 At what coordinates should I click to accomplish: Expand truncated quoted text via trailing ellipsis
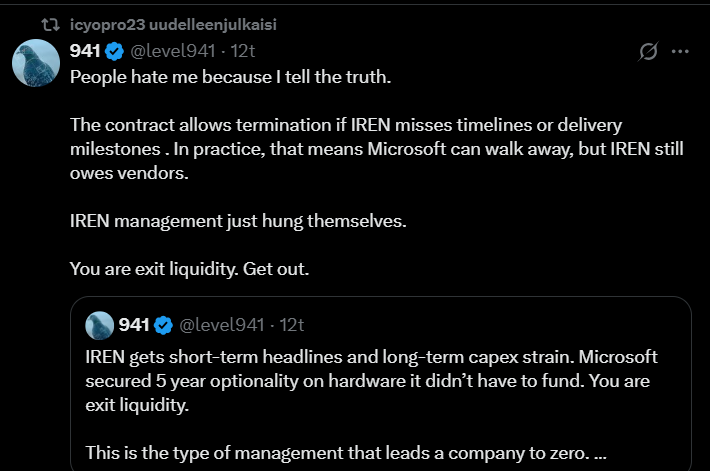[600, 452]
